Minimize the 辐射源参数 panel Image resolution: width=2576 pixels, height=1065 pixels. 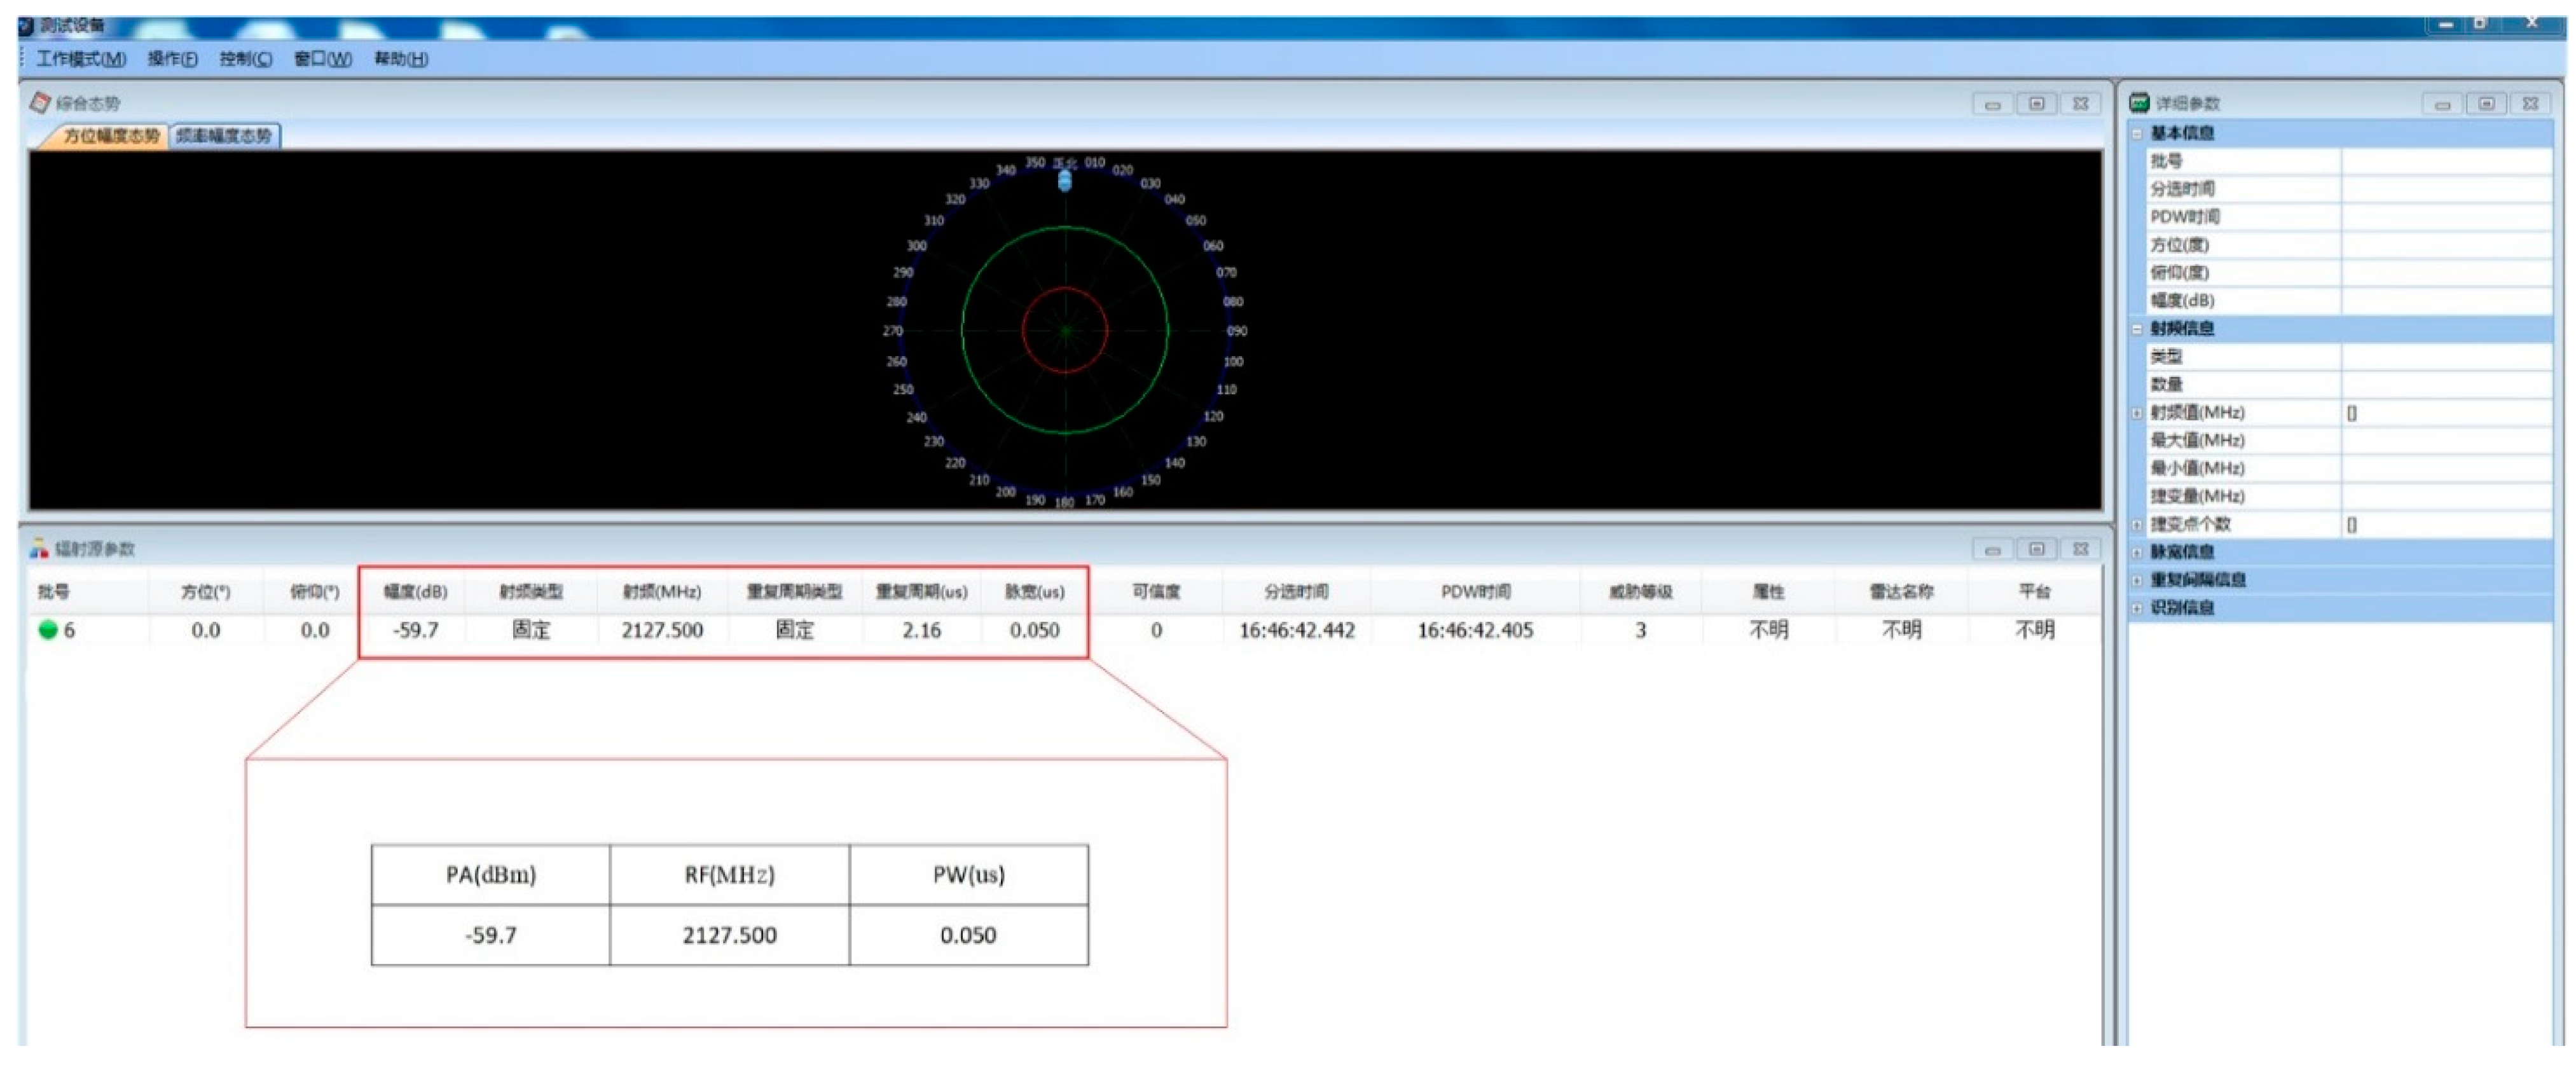tap(1992, 549)
